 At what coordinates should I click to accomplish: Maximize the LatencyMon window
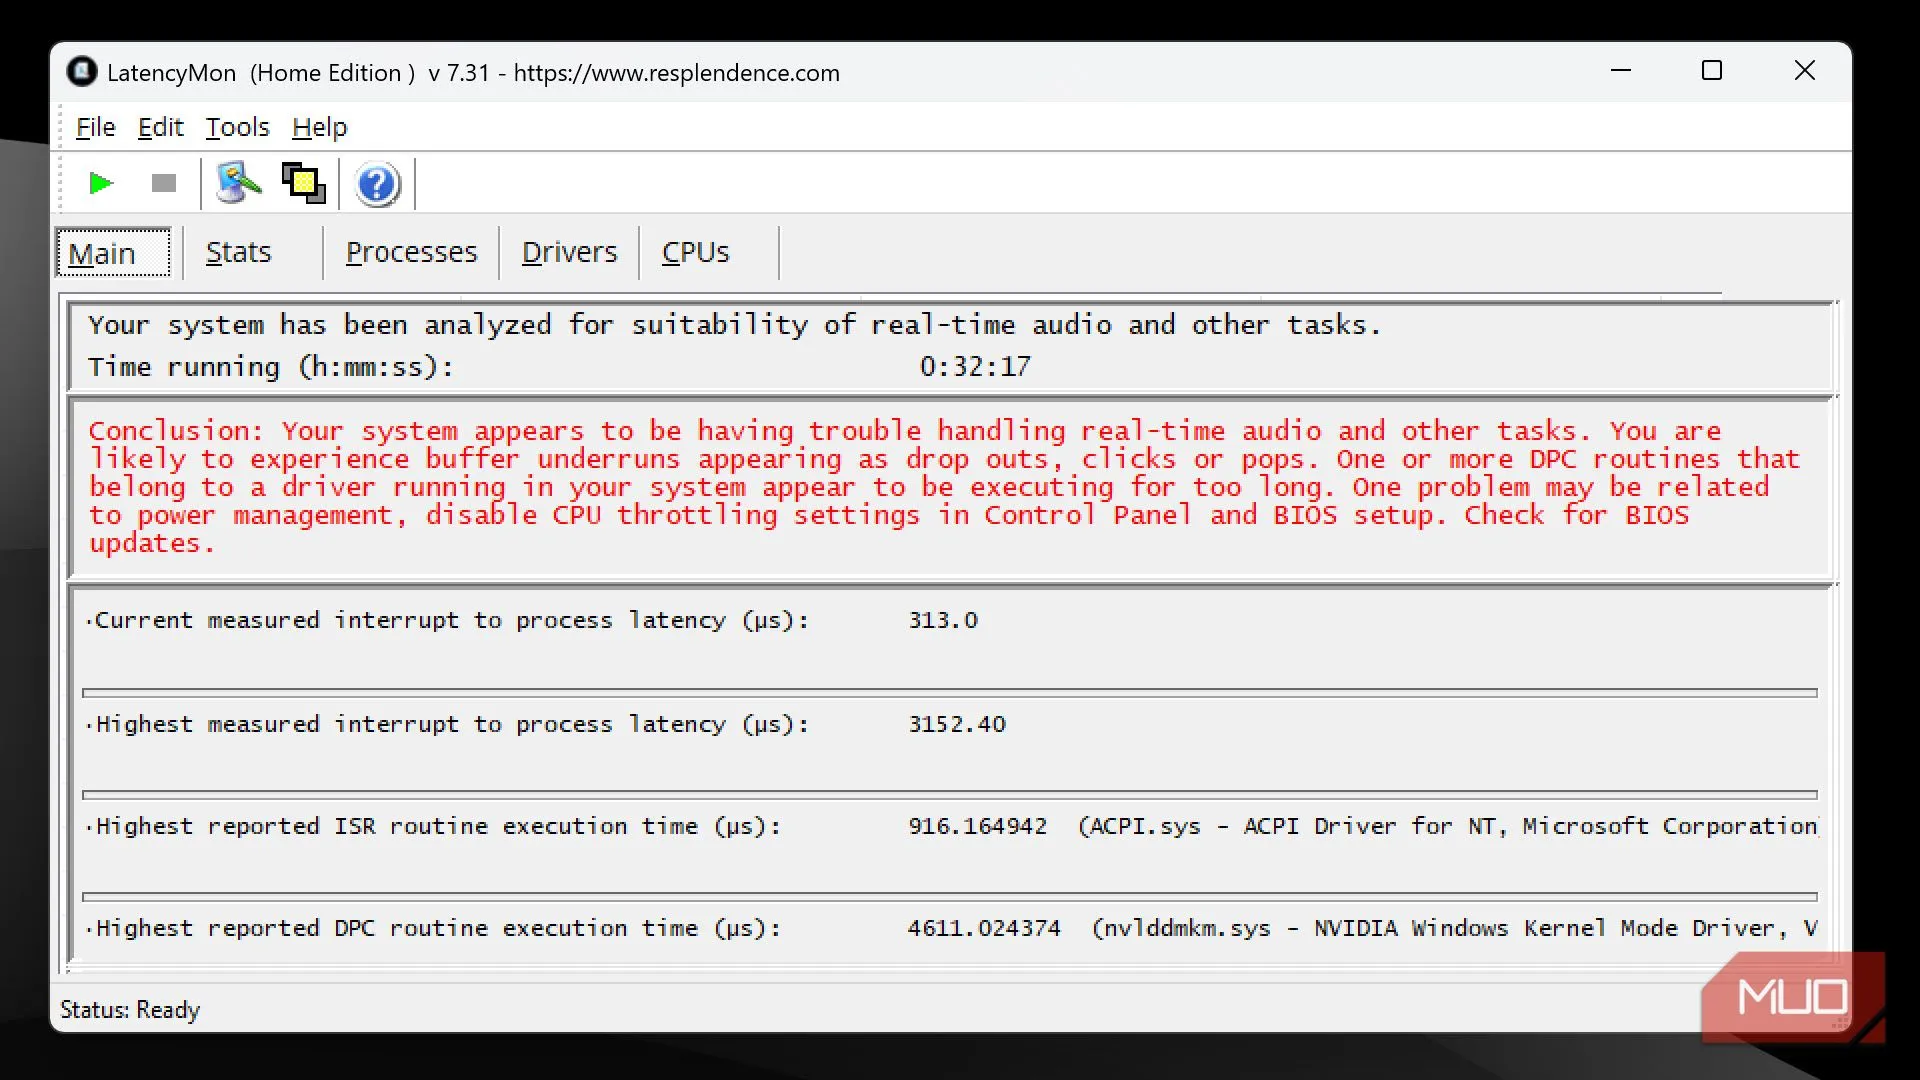coord(1712,71)
